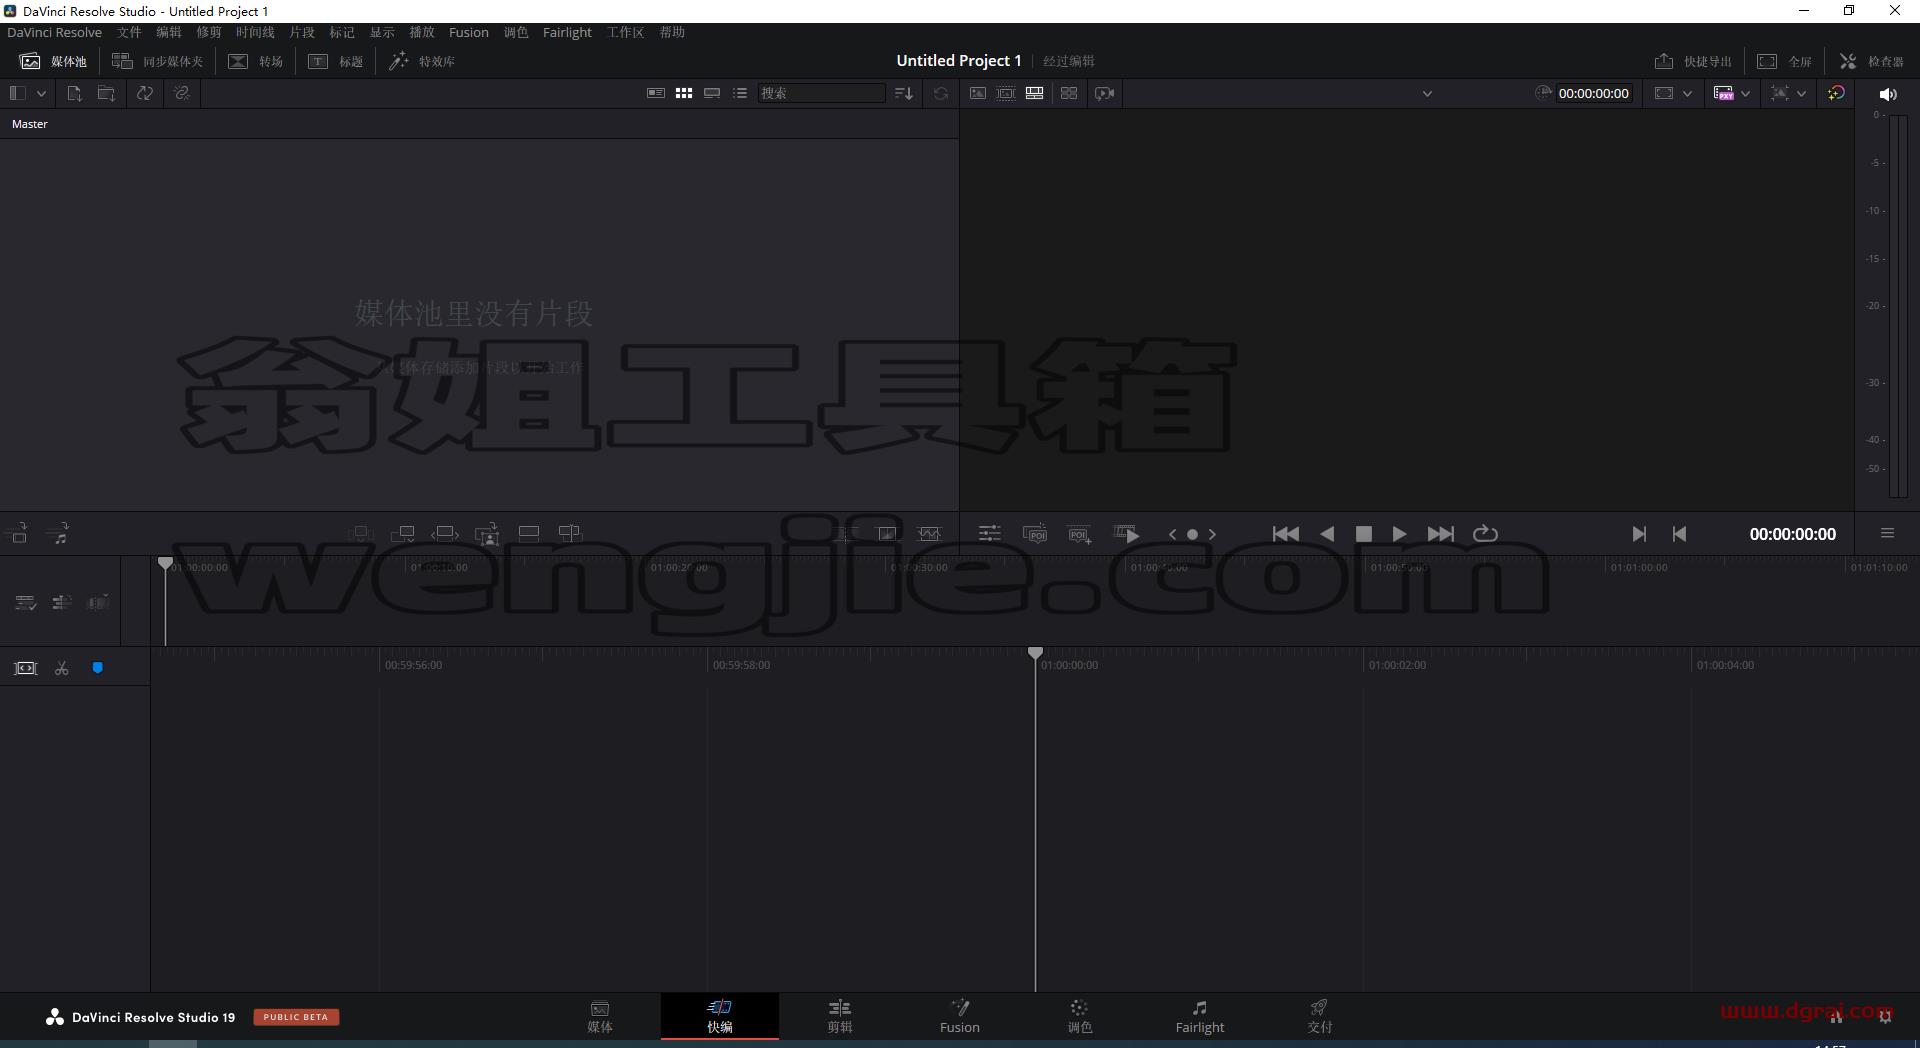Click the Sync Clips icon

145,93
